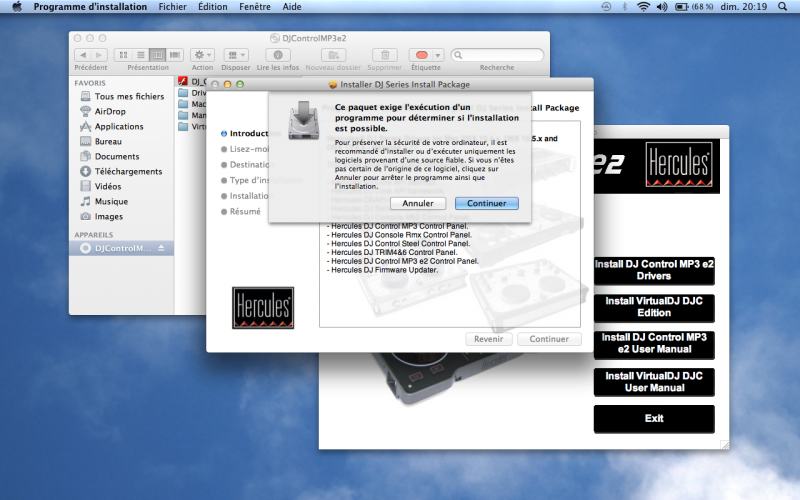The image size is (800, 500).
Task: Click Finder forward arrow
Action: coord(99,55)
